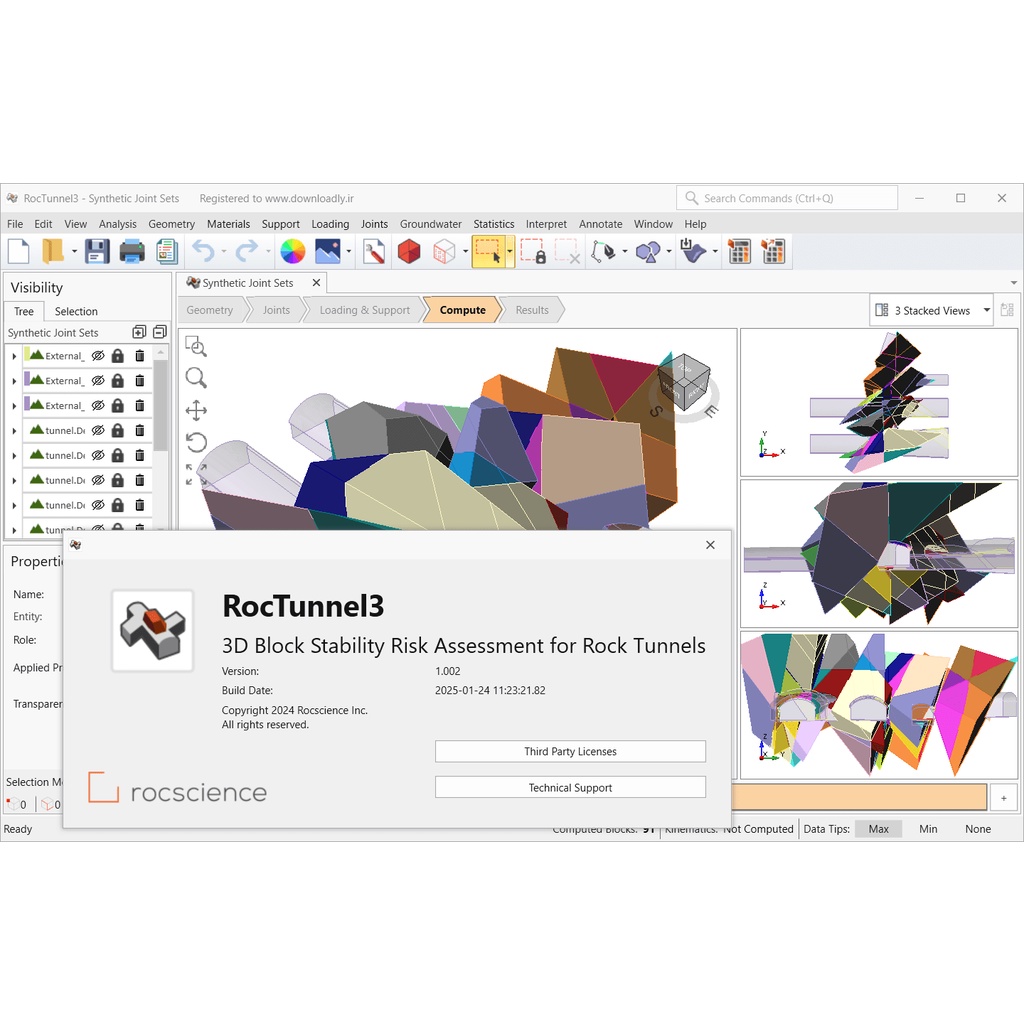
Task: Select the Max data tips option
Action: coord(878,829)
